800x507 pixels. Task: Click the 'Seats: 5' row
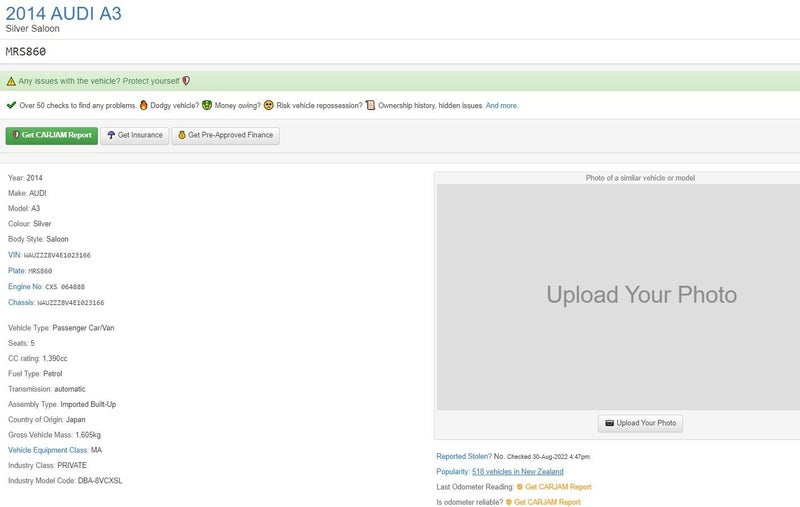point(21,343)
